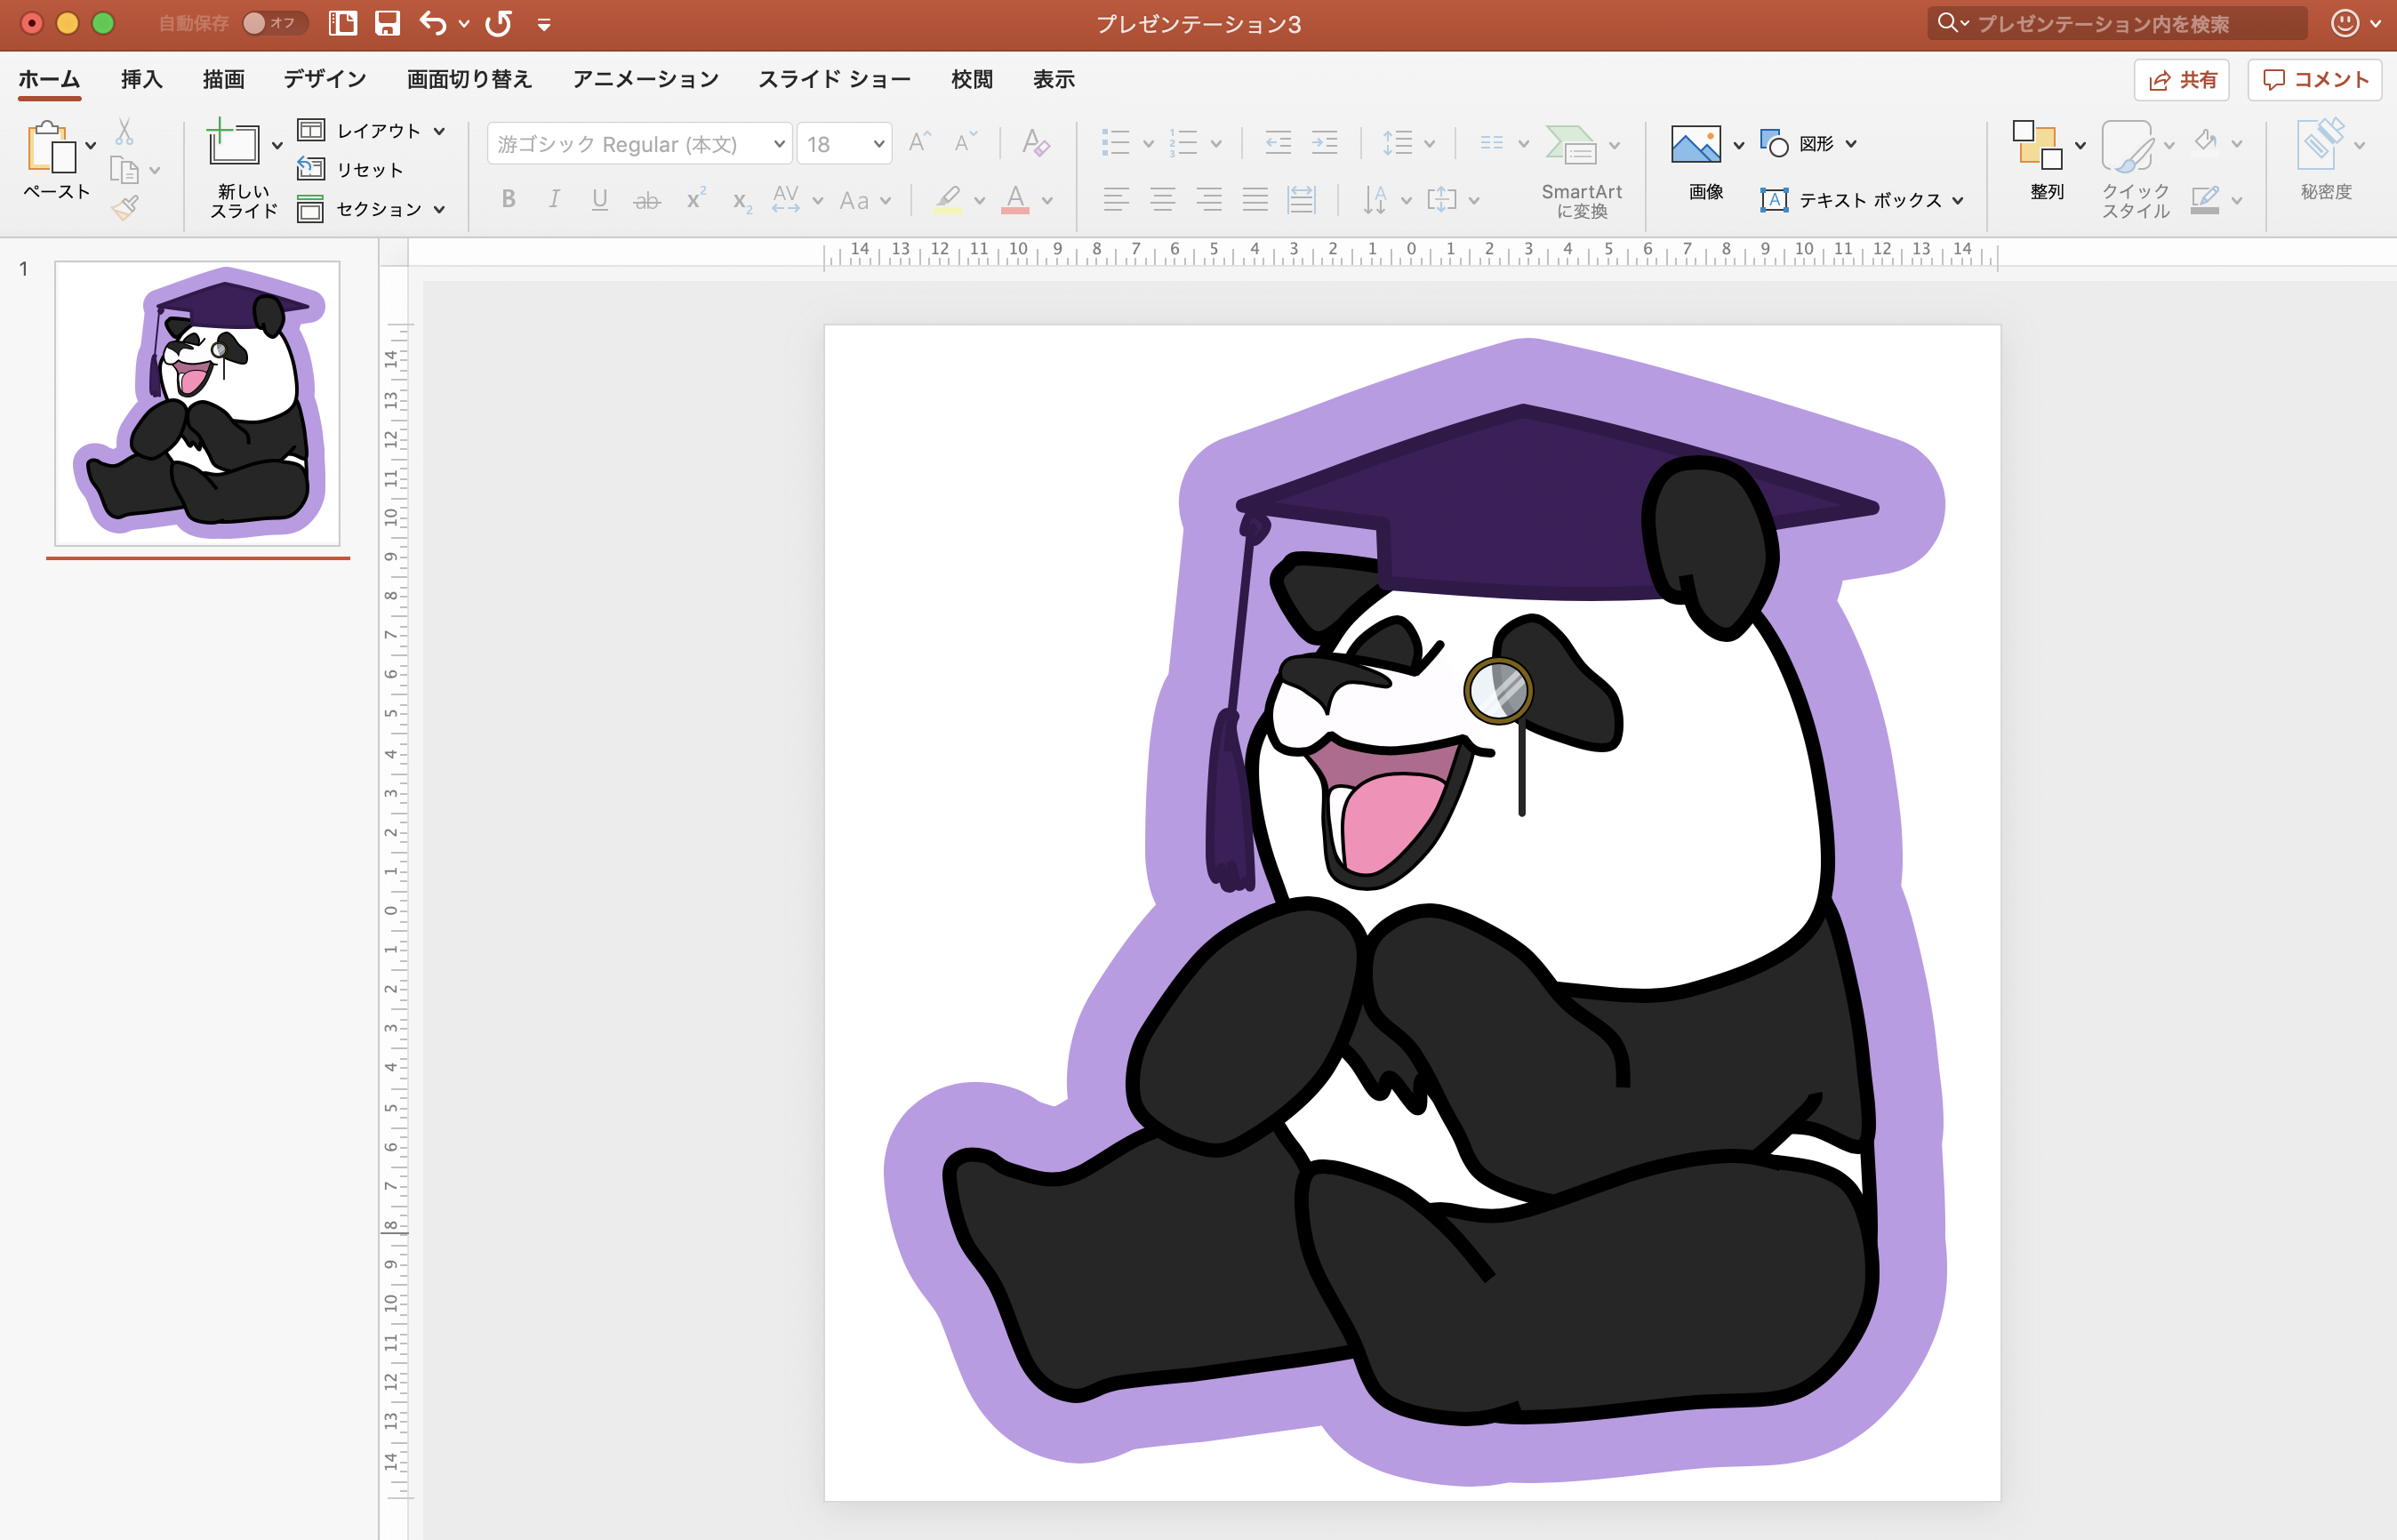Apply the shape fill color bucket
The height and width of the screenshot is (1540, 2397).
(2205, 142)
